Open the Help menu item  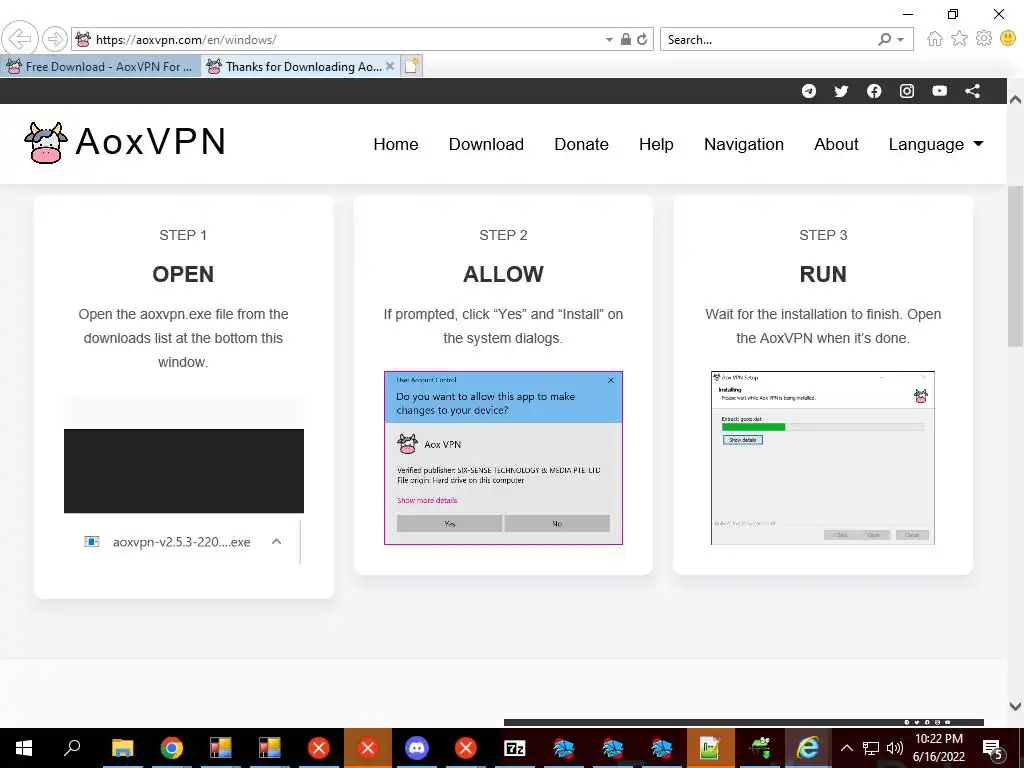(656, 144)
